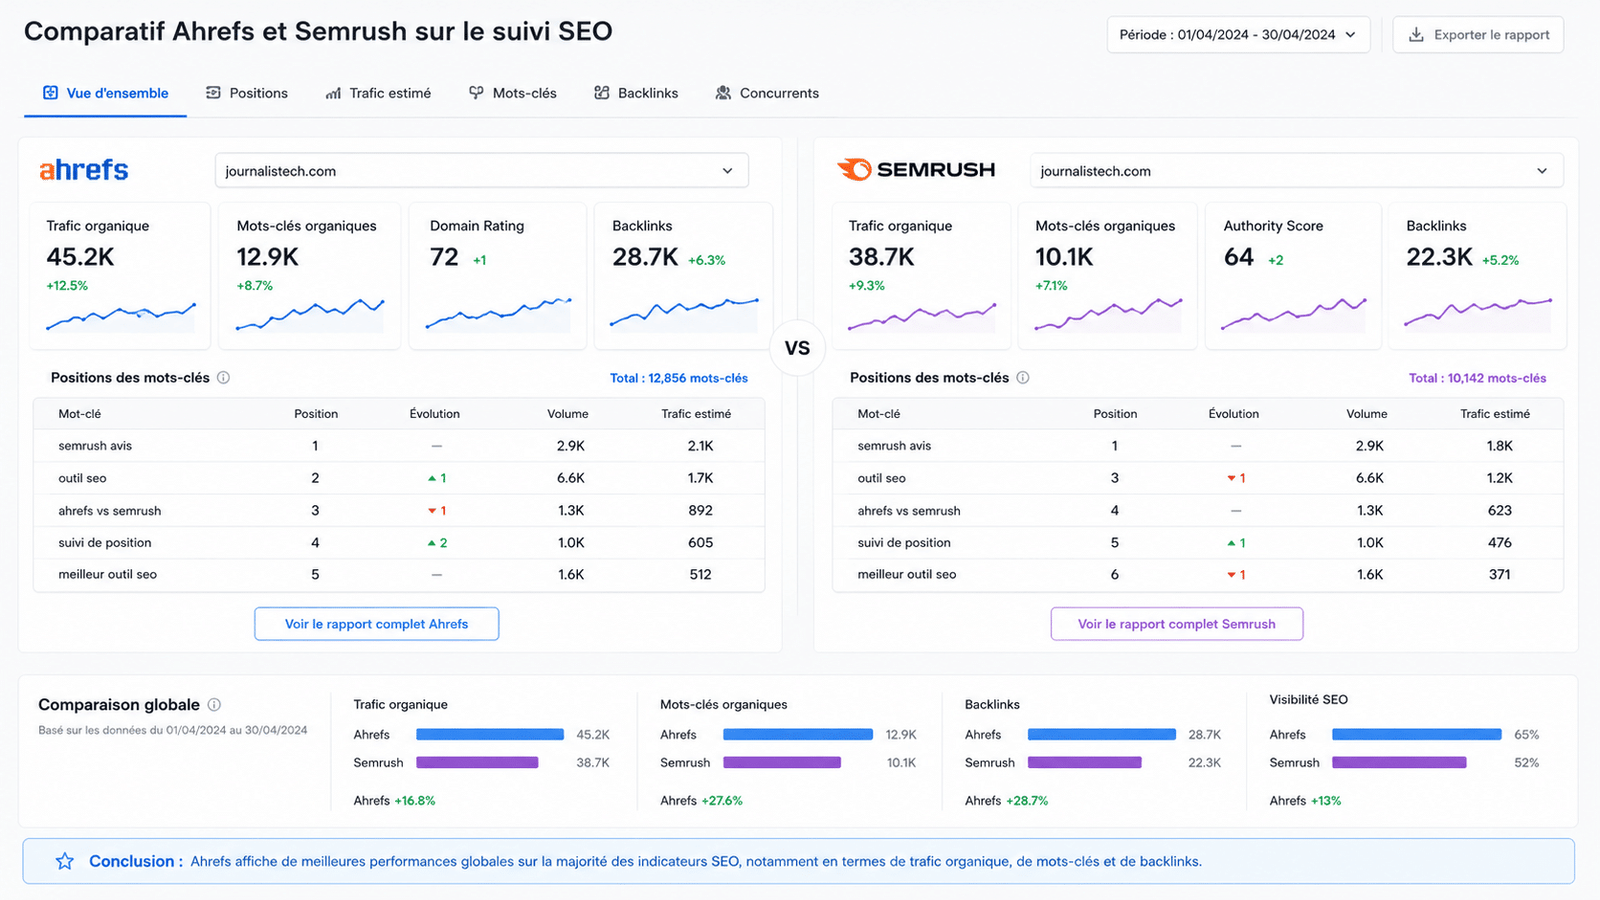
Task: Click 'meilleur outil seo' in the Ahrefs table
Action: (107, 575)
